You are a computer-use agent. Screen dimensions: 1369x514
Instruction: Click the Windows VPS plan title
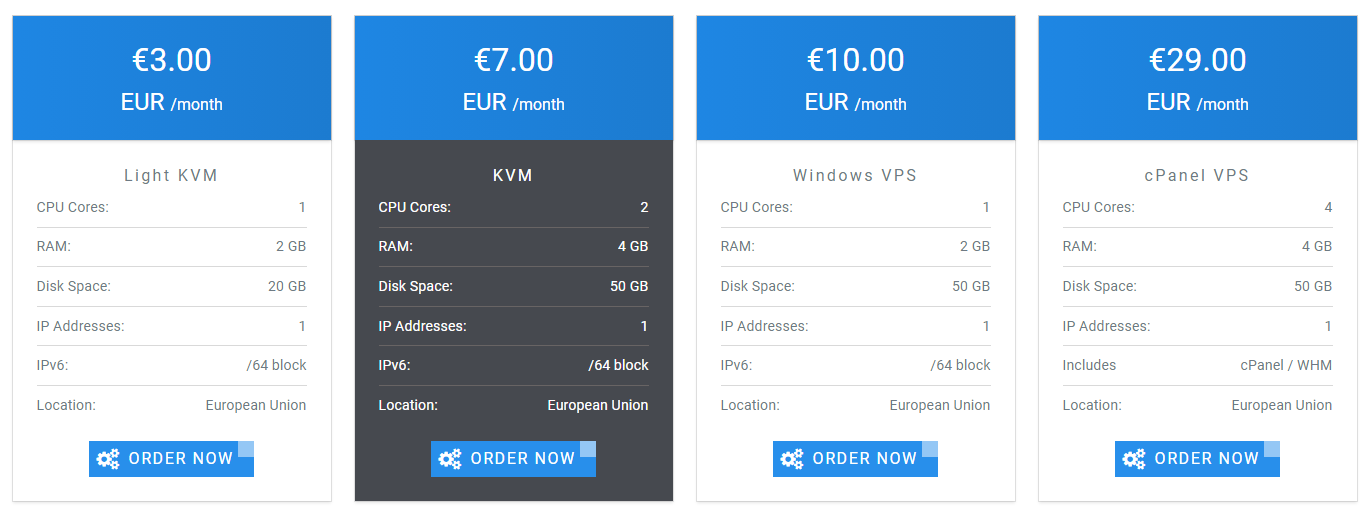855,175
